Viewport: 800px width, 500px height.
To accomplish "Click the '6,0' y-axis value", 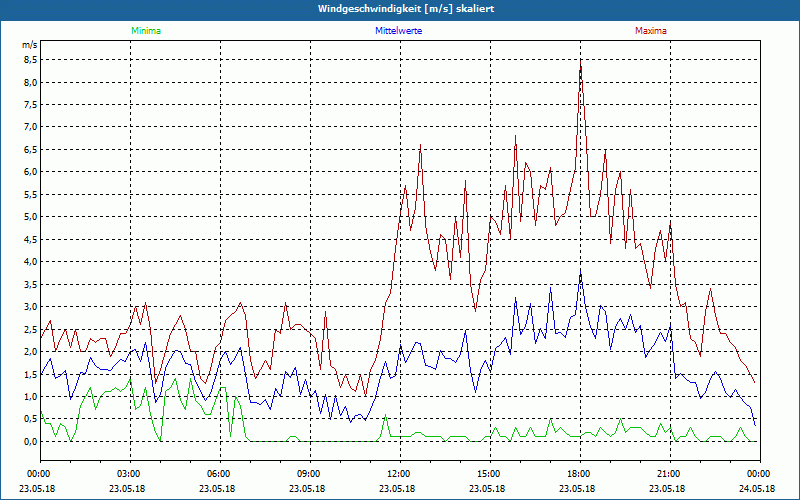I will (31, 172).
